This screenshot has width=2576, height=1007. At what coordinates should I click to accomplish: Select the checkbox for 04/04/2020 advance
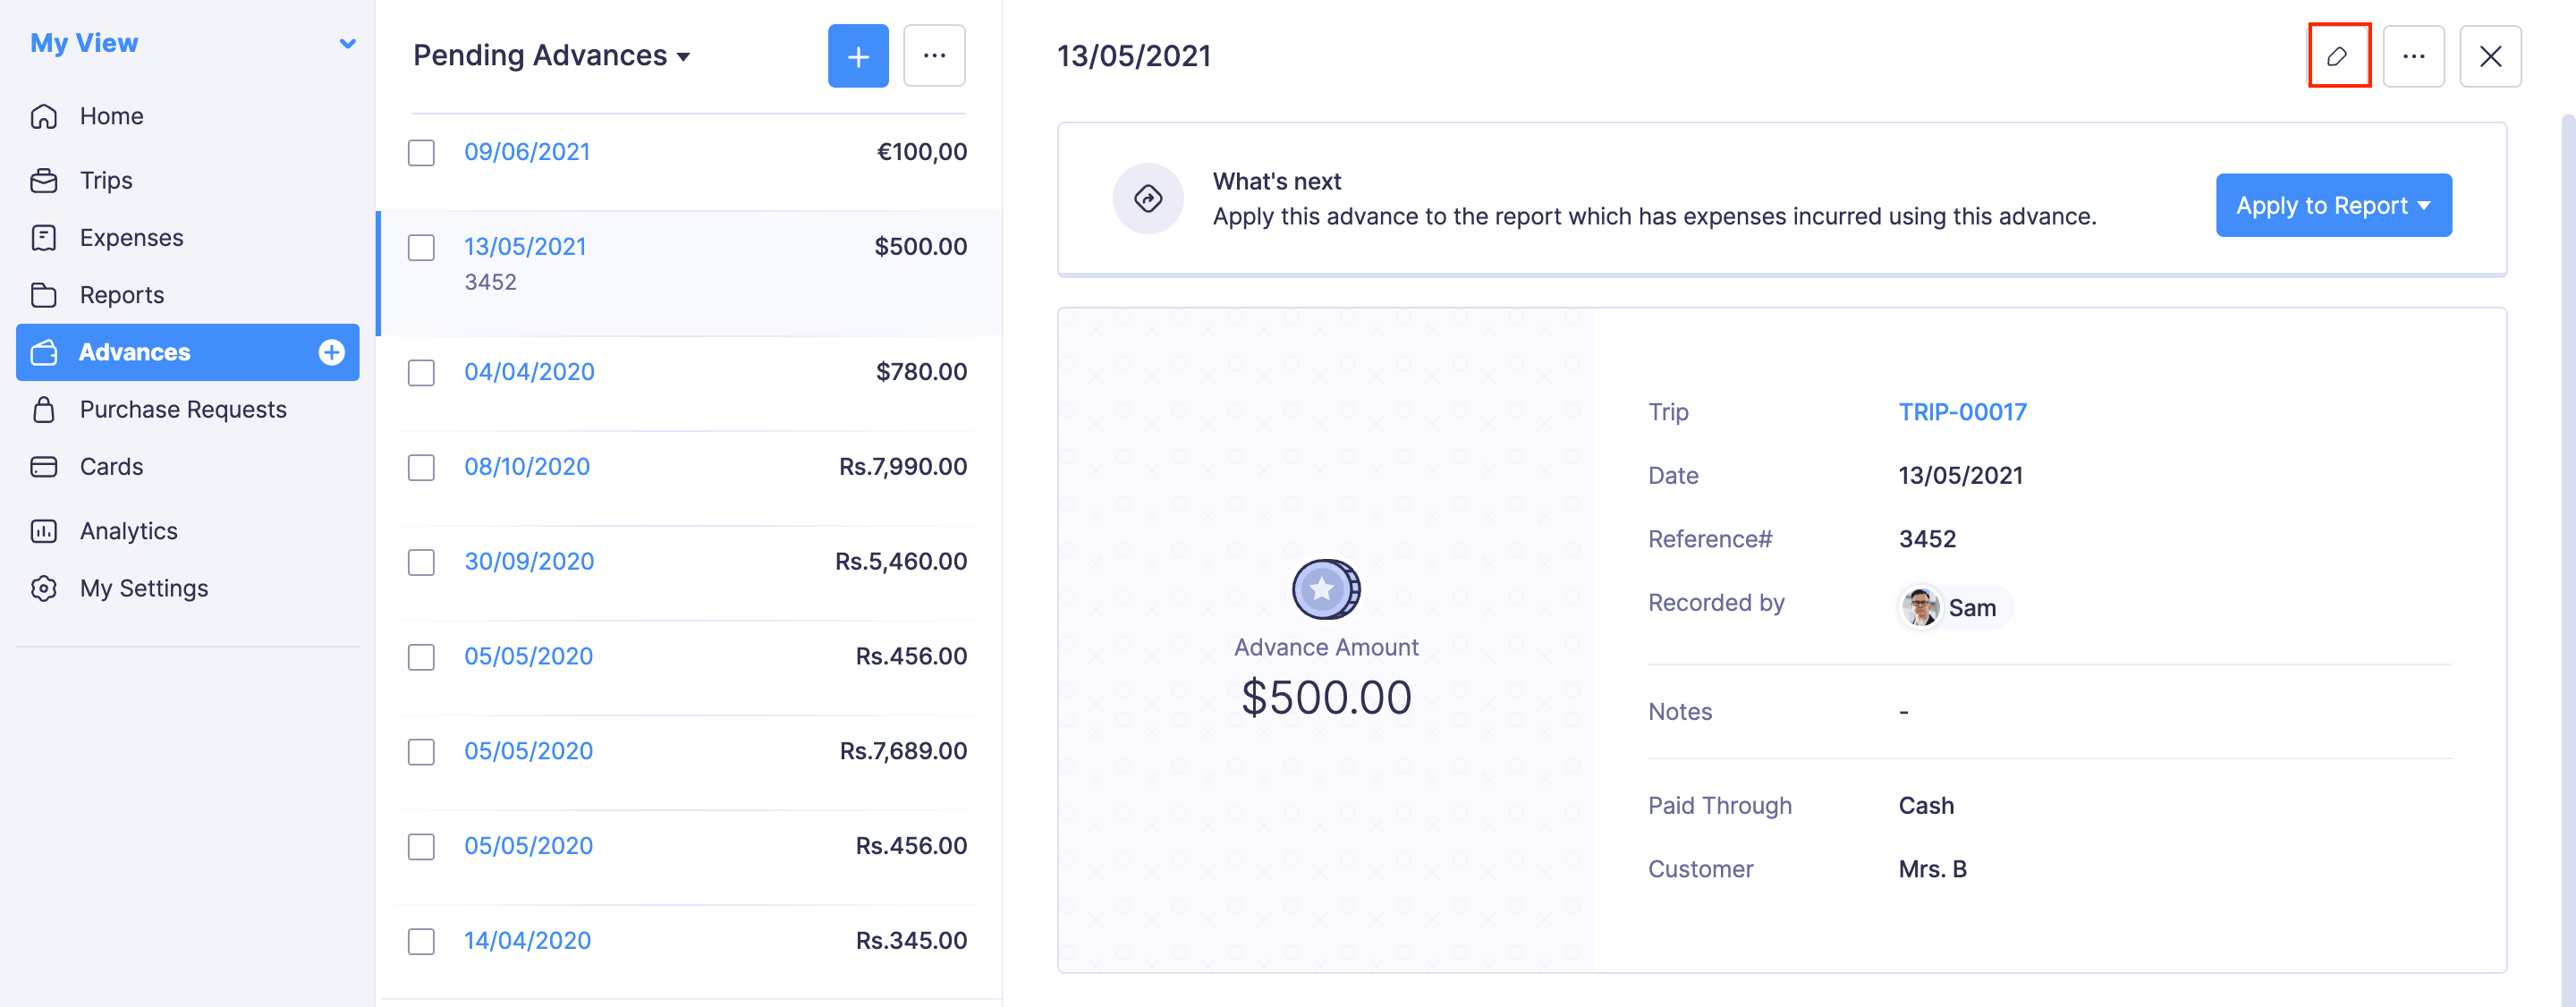click(421, 373)
